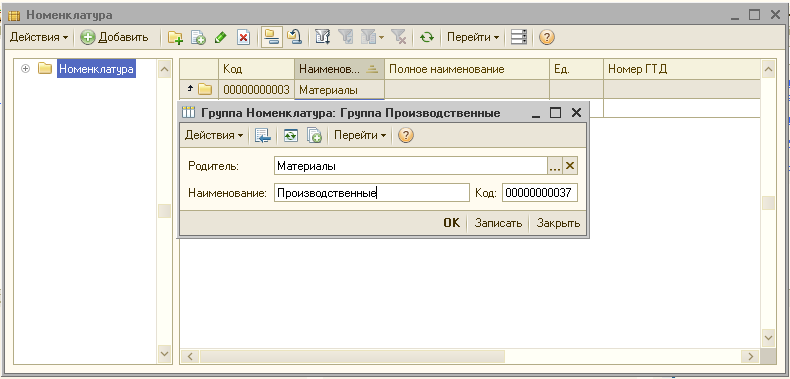Open help in the group dialog toolbar
The height and width of the screenshot is (379, 790).
406,135
